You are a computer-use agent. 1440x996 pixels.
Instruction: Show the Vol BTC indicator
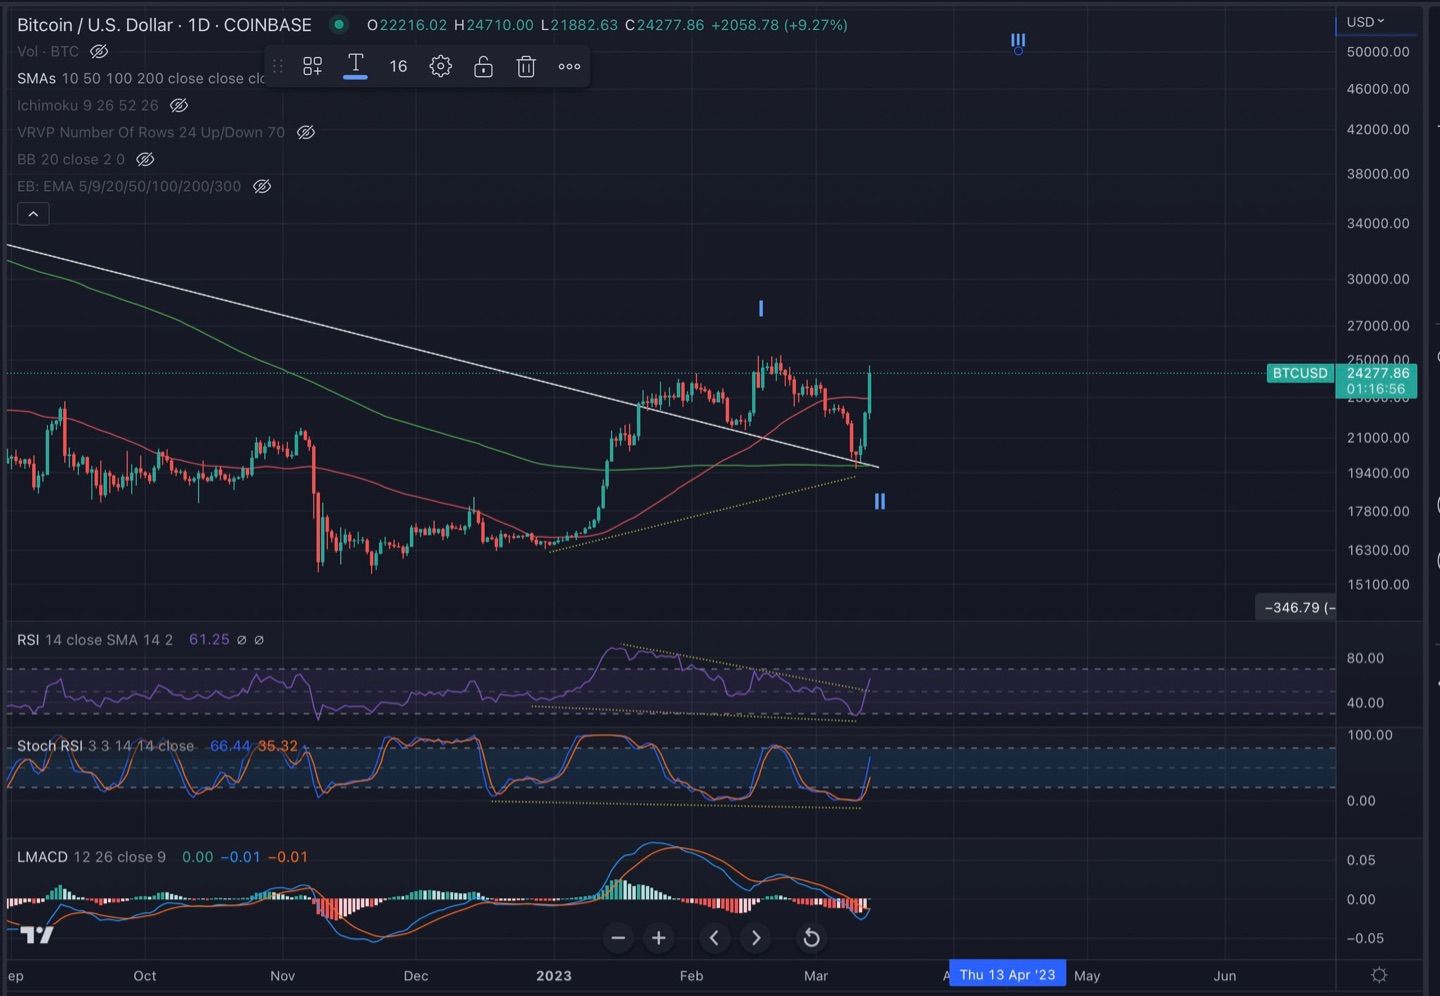click(99, 51)
